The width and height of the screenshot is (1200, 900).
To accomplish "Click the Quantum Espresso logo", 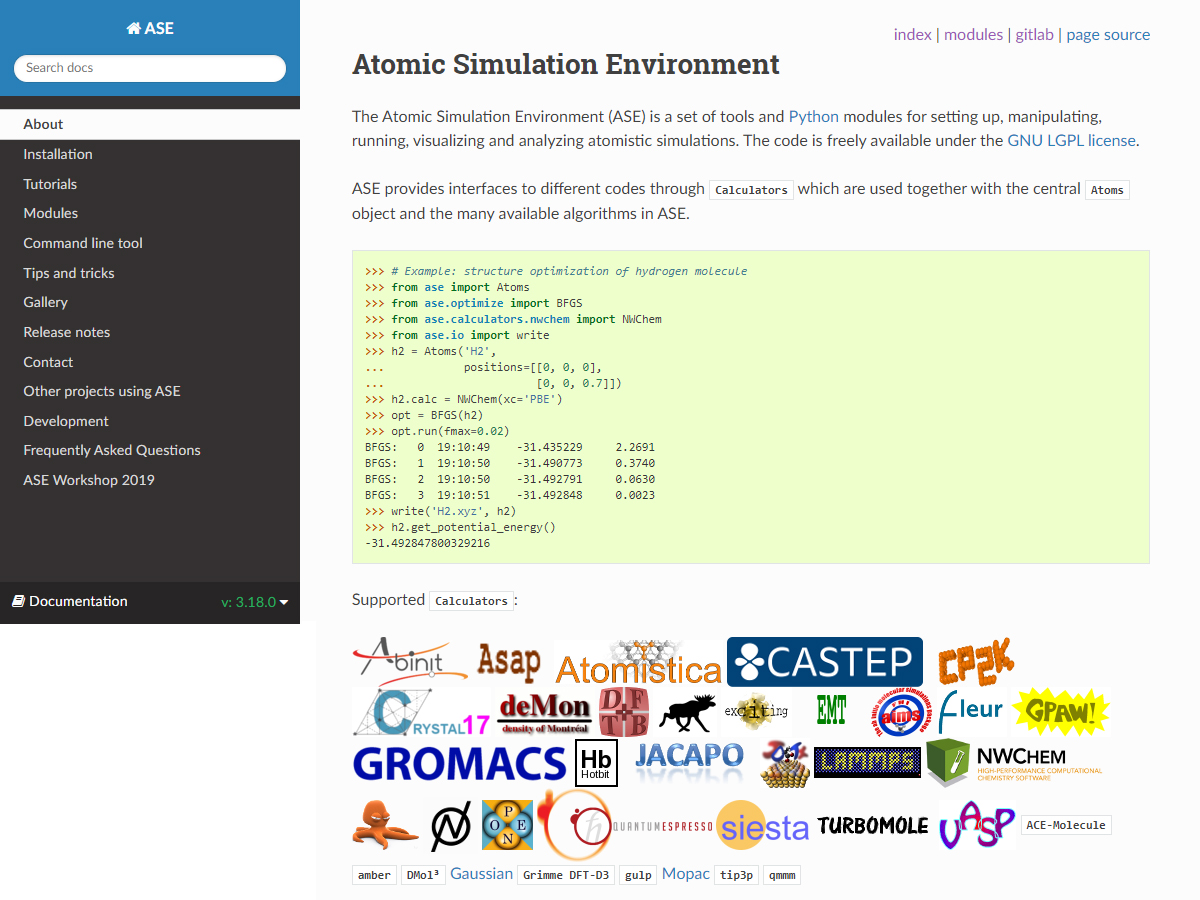I will [662, 827].
